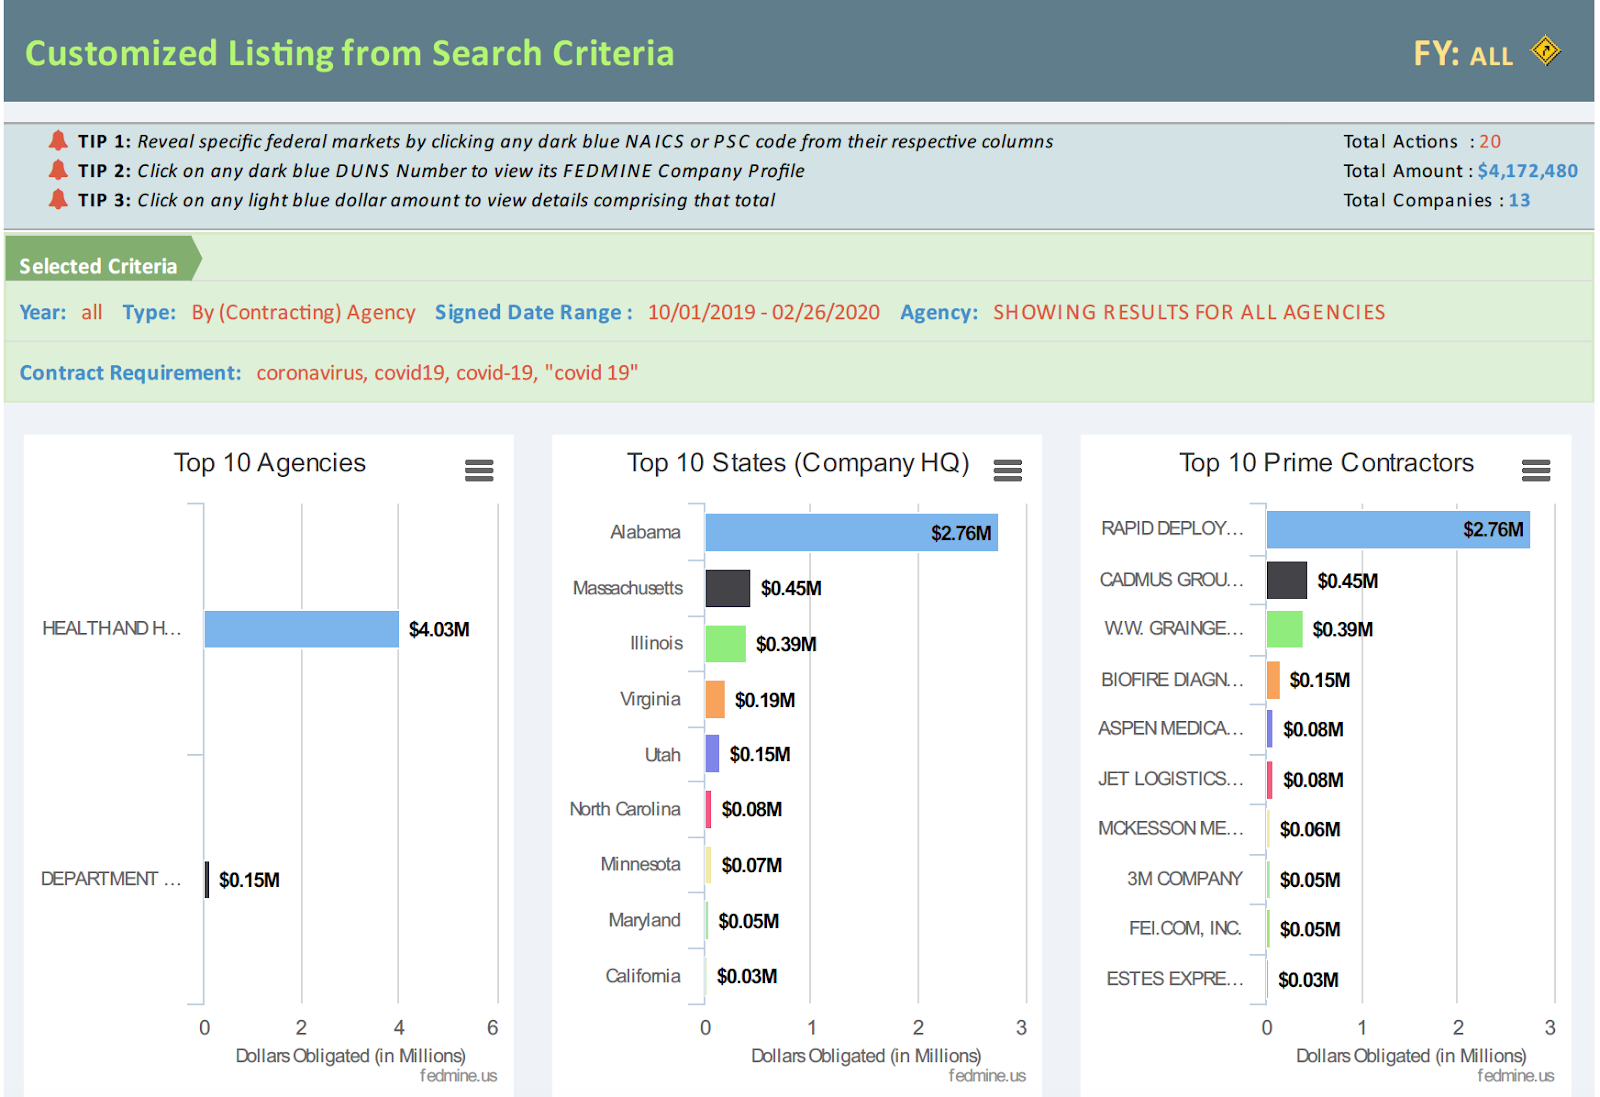Click the 'Maryland' state label

[644, 920]
